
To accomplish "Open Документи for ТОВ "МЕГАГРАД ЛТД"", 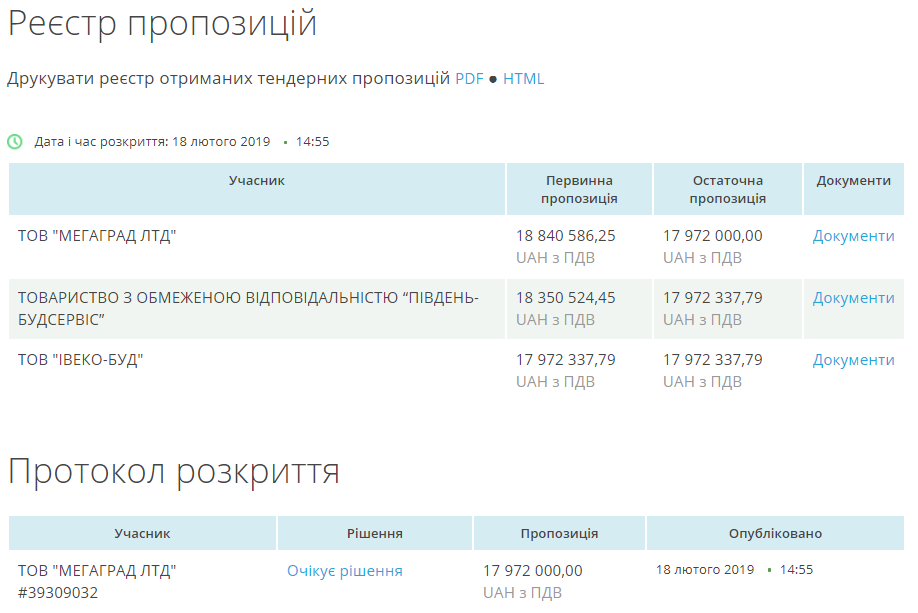I will (x=853, y=236).
